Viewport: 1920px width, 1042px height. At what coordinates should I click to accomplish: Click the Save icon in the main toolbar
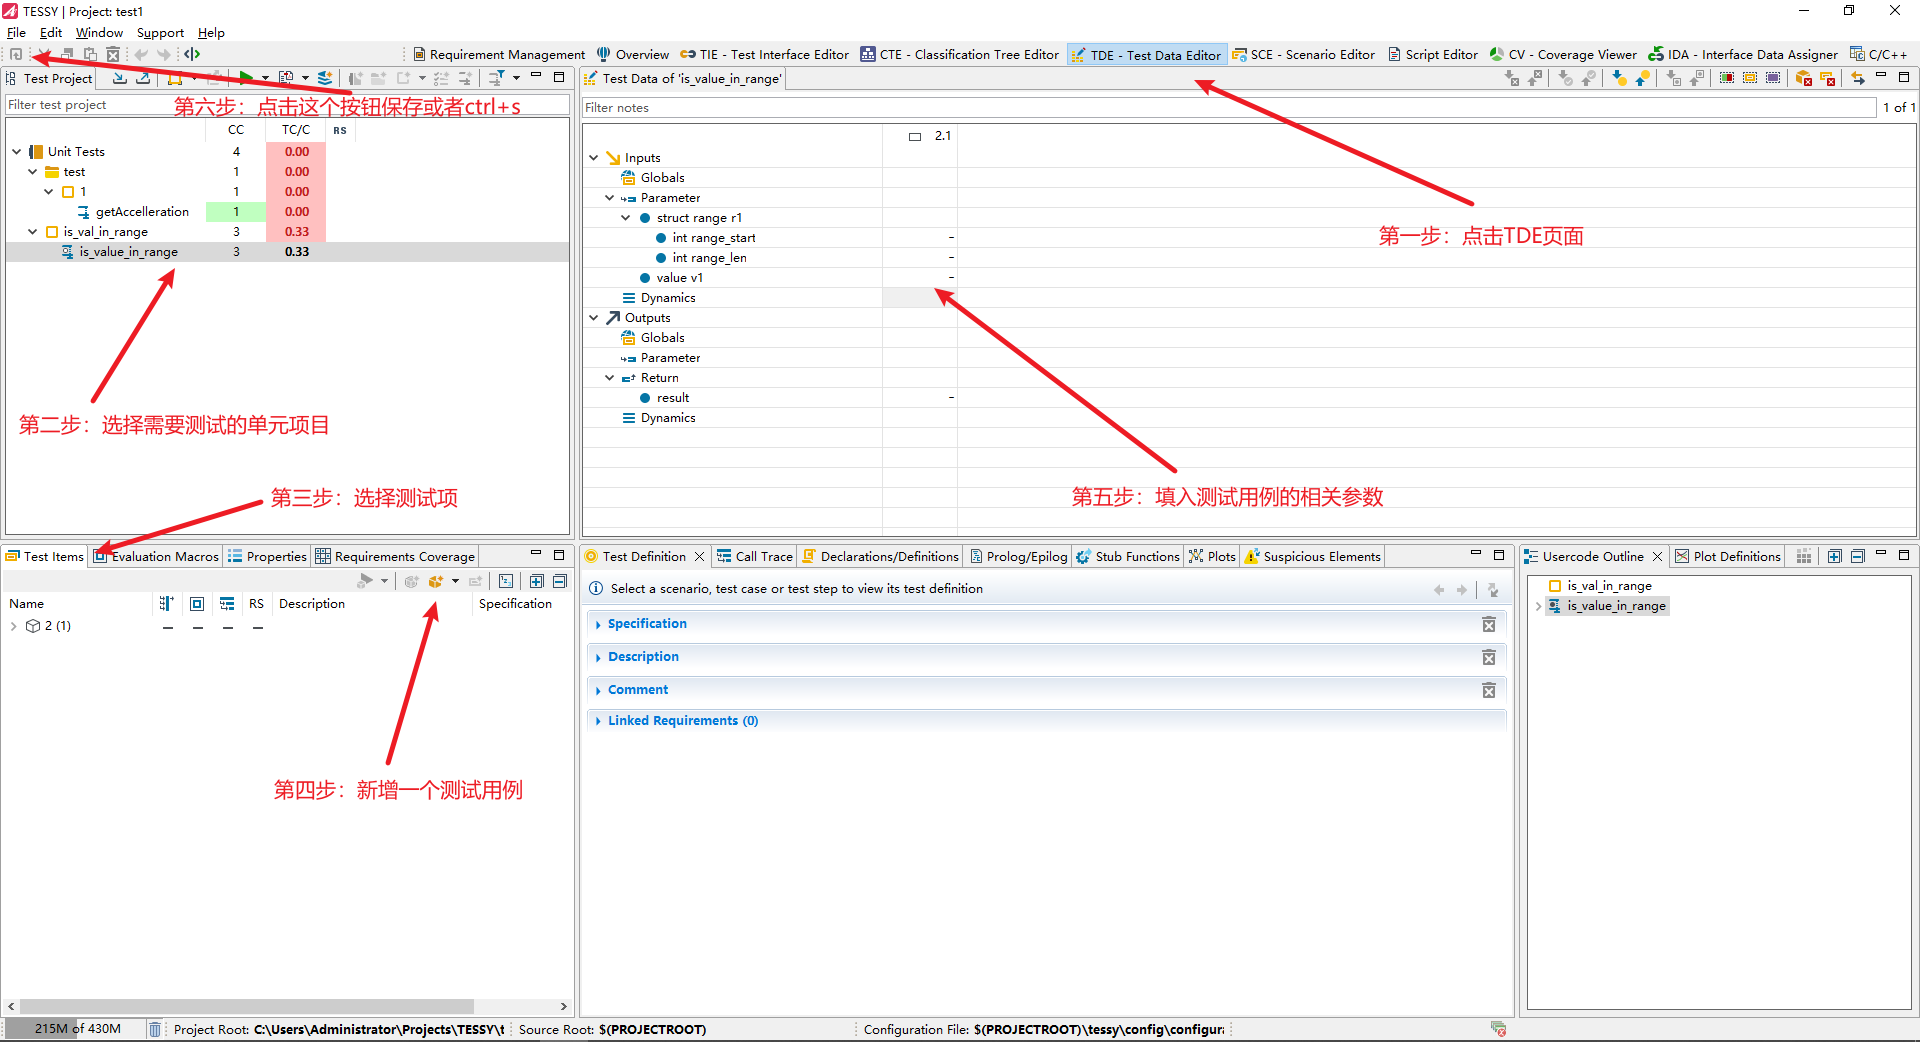pos(16,54)
